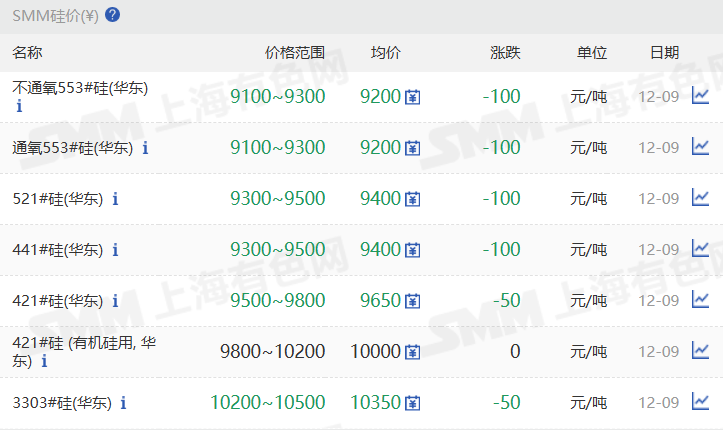Select 9300~9500 range in 441#硅 row

pyautogui.click(x=278, y=249)
